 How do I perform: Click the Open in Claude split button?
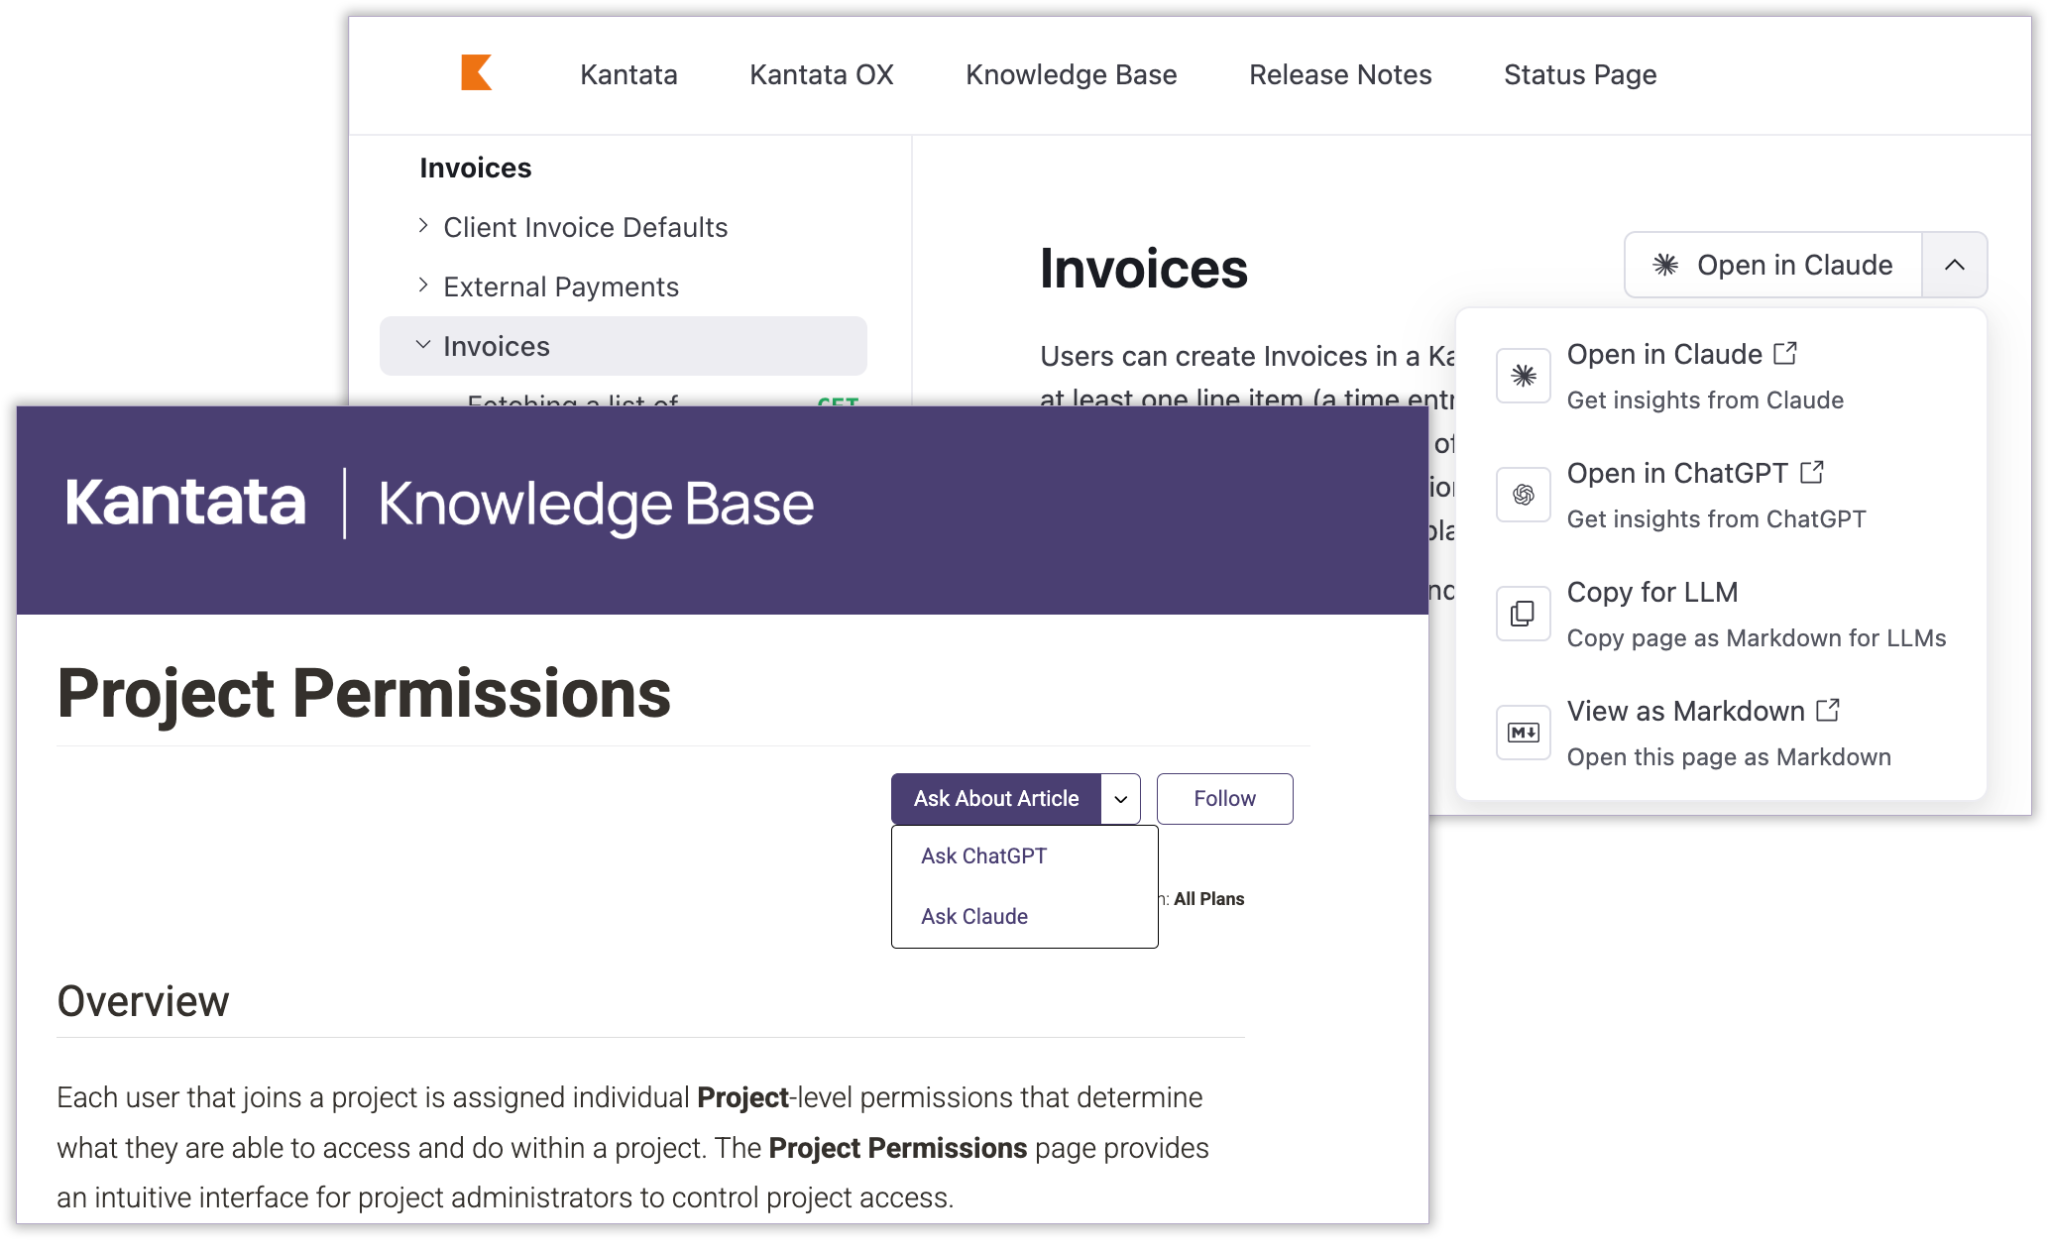(1773, 265)
